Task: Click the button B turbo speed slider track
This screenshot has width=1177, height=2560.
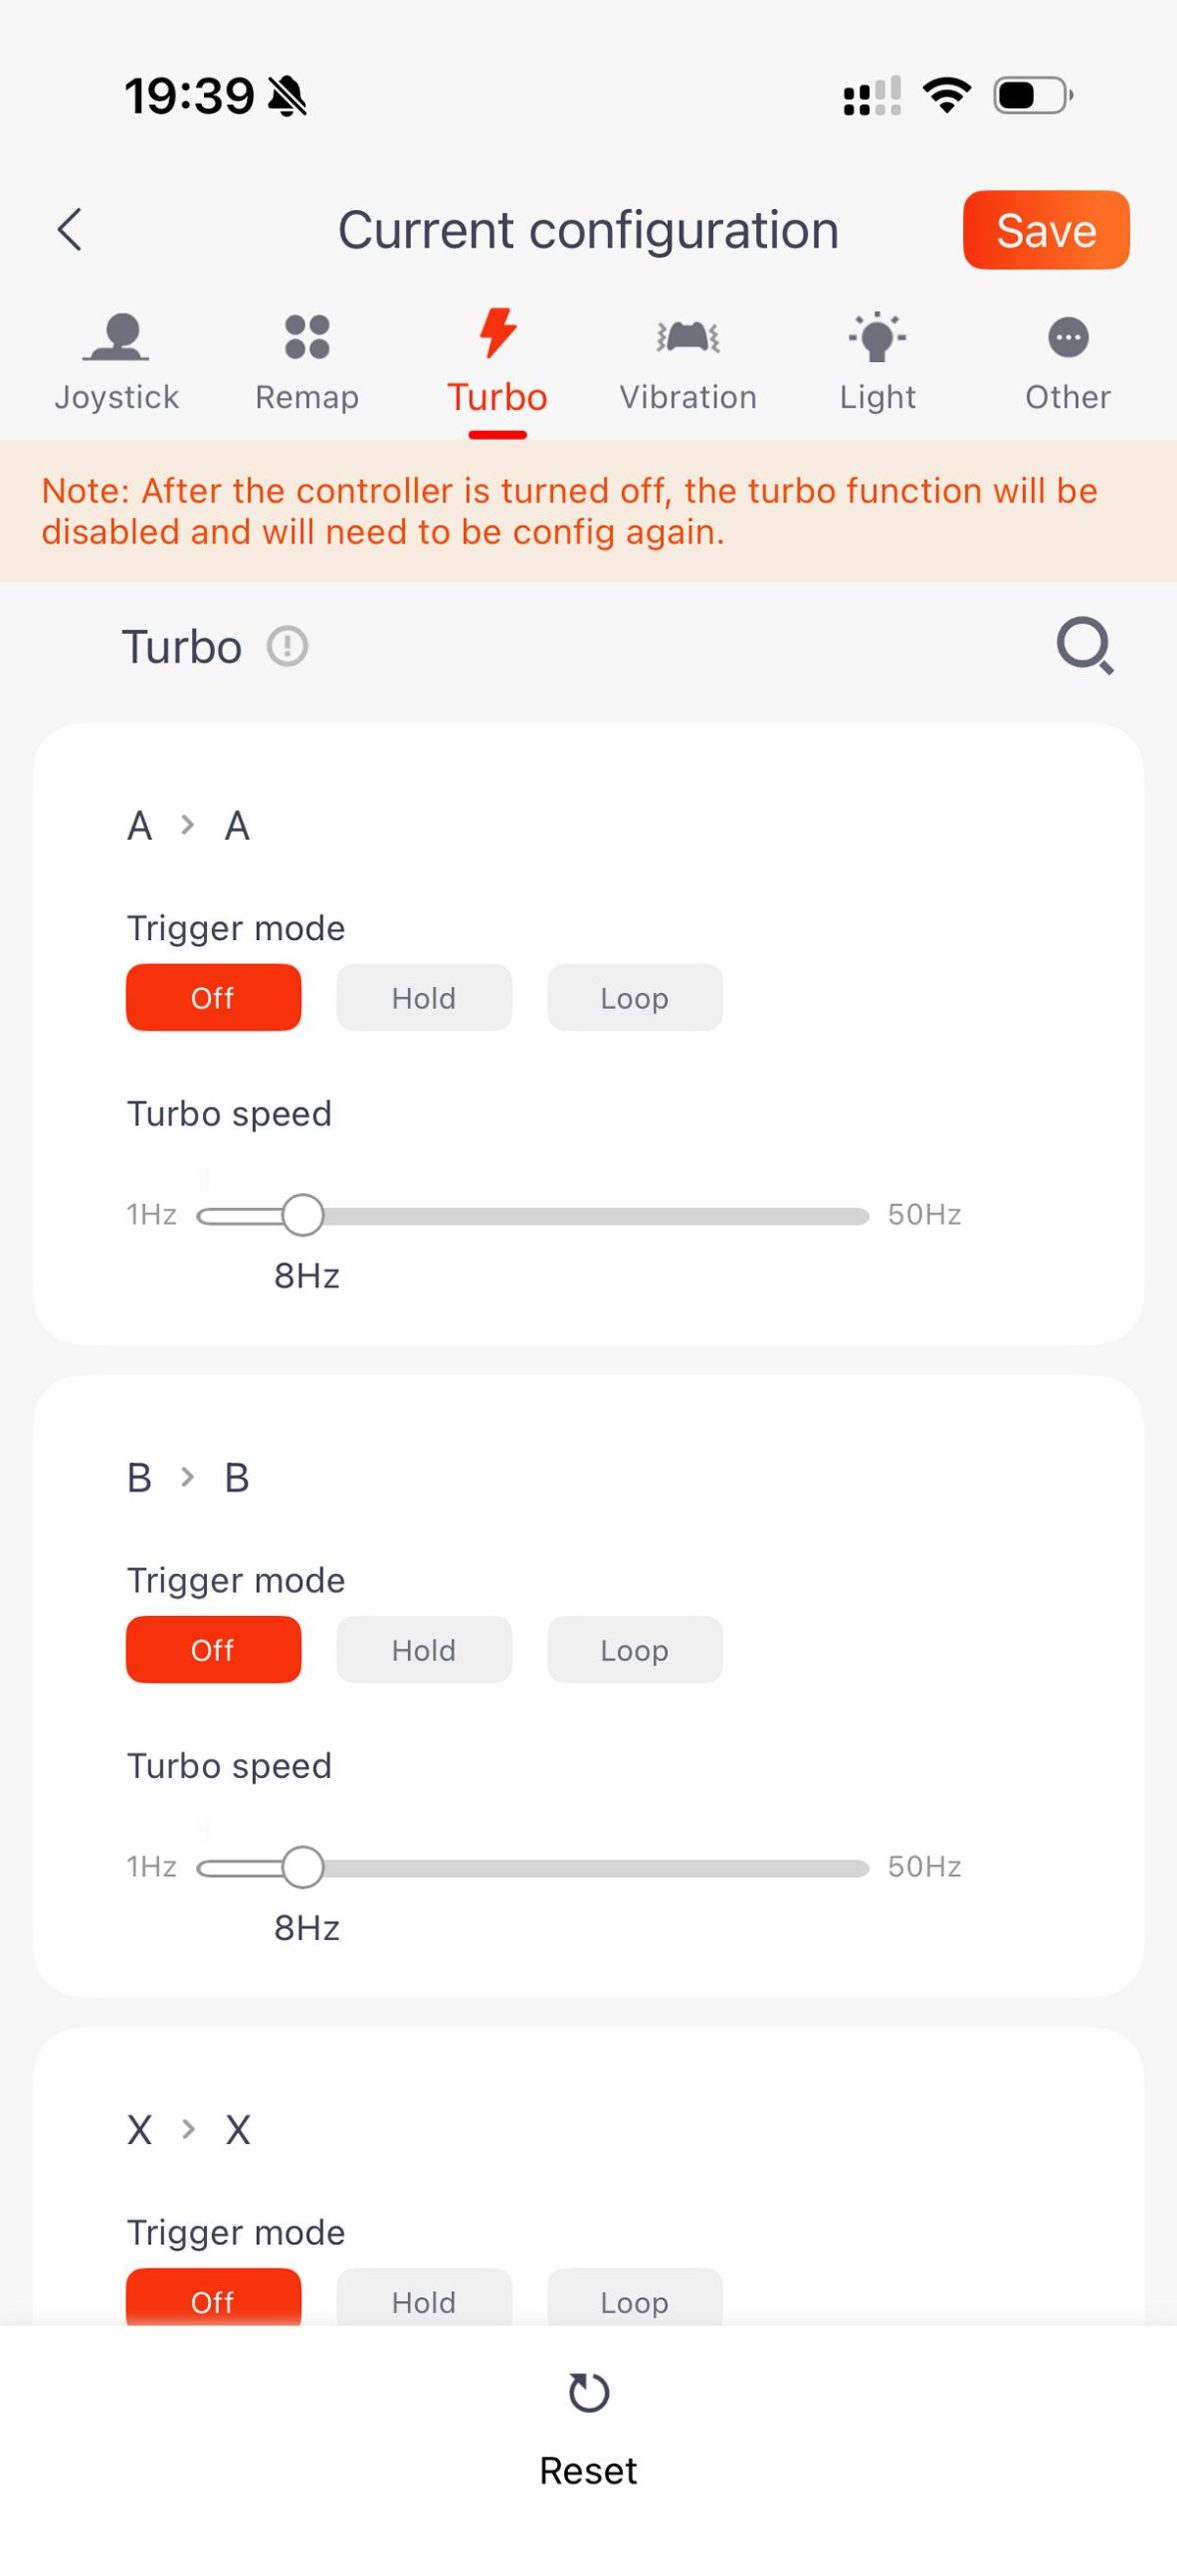Action: pyautogui.click(x=533, y=1867)
